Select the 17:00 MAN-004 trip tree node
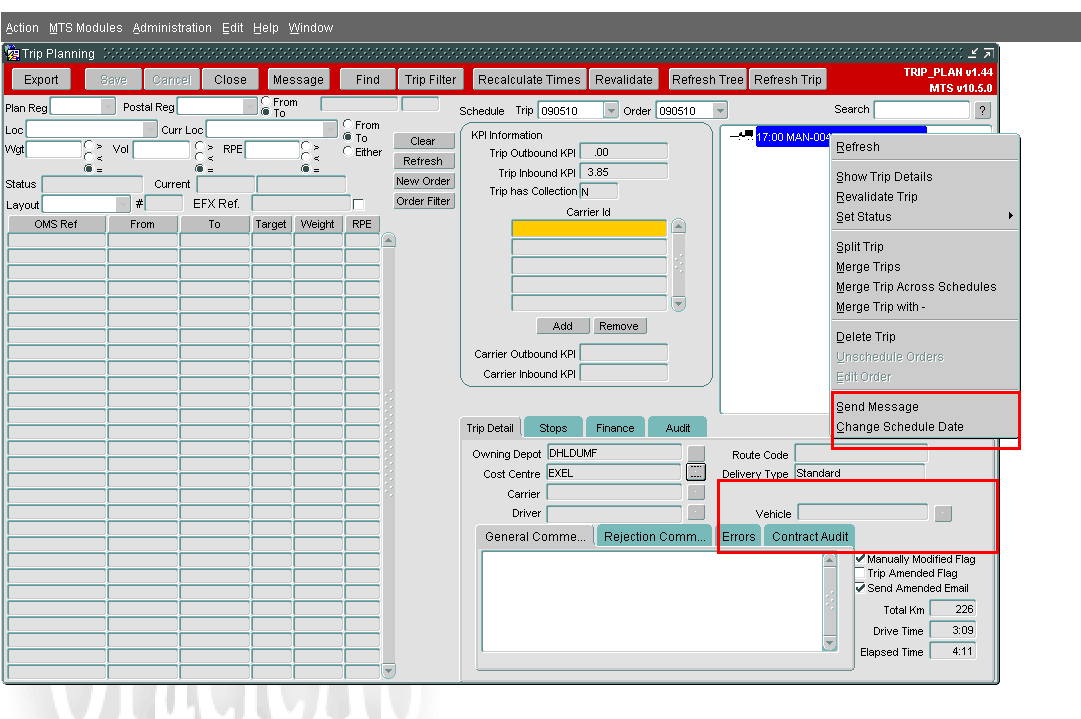The image size is (1081, 719). click(793, 136)
